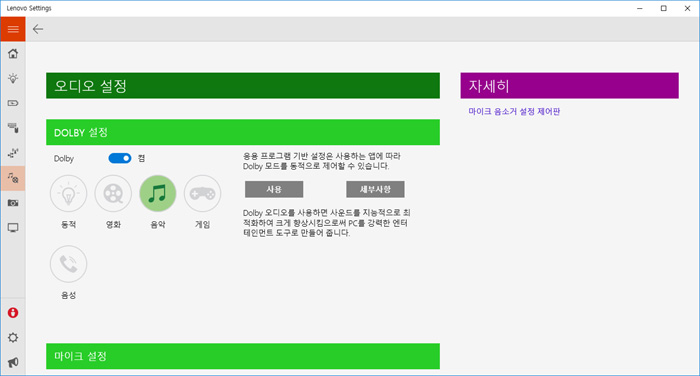Minimize the Lenovo Settings window
Viewport: 700px width, 376px height.
click(640, 8)
